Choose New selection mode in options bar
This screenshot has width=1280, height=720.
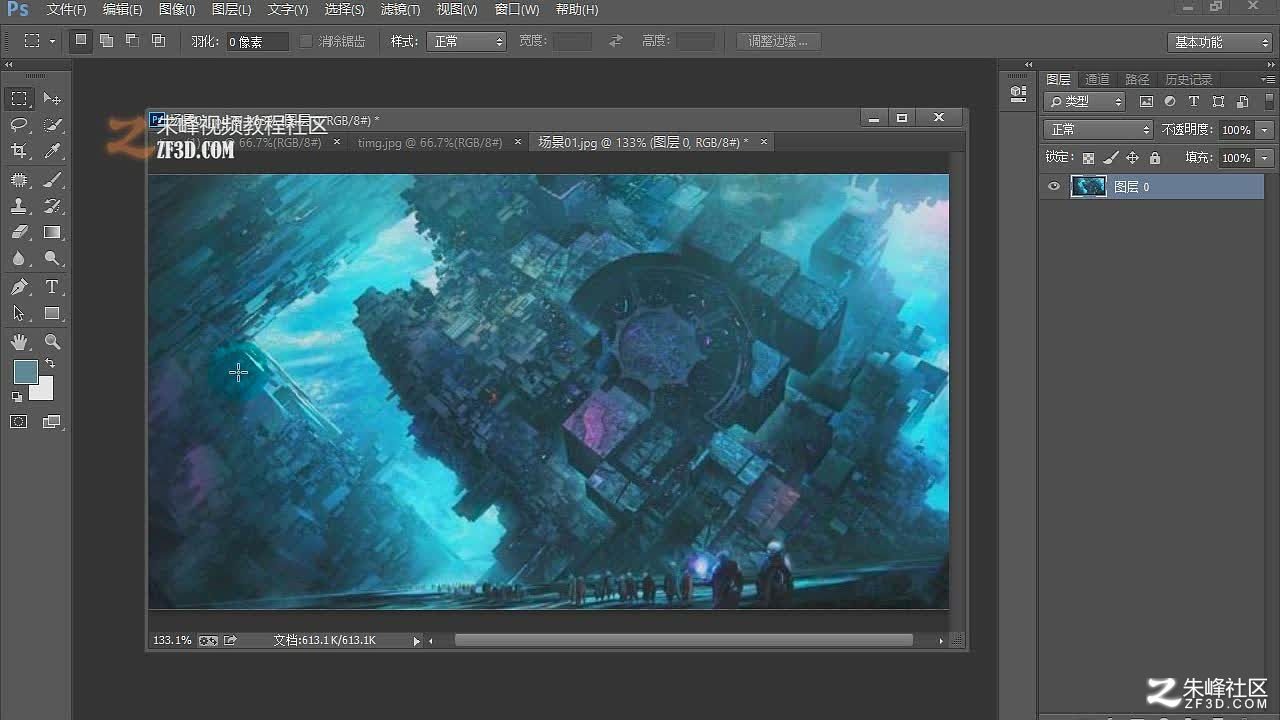[x=80, y=41]
